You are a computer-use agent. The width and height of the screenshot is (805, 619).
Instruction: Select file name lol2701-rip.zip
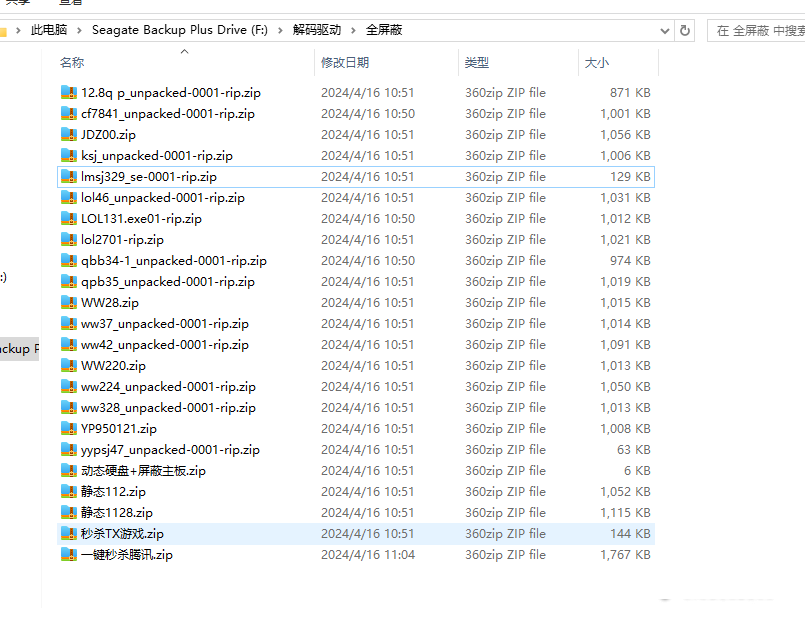click(122, 240)
